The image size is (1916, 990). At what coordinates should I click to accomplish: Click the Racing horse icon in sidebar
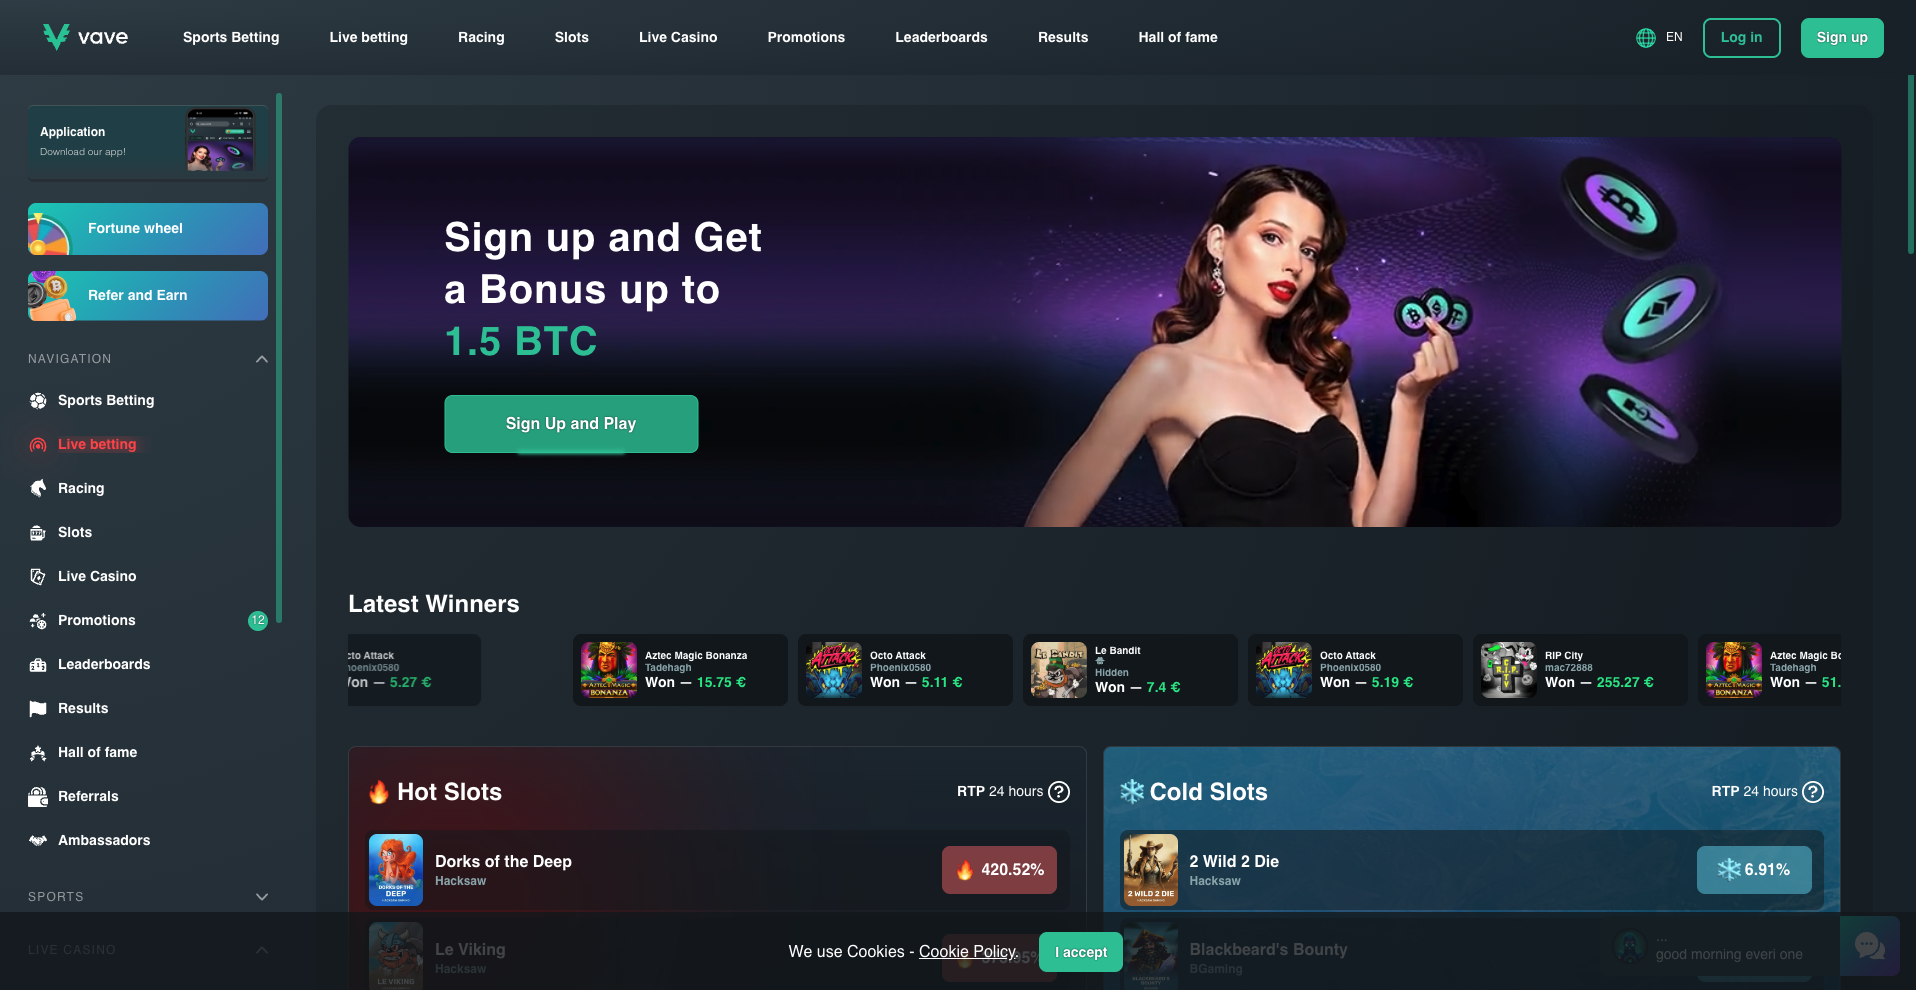tap(38, 488)
